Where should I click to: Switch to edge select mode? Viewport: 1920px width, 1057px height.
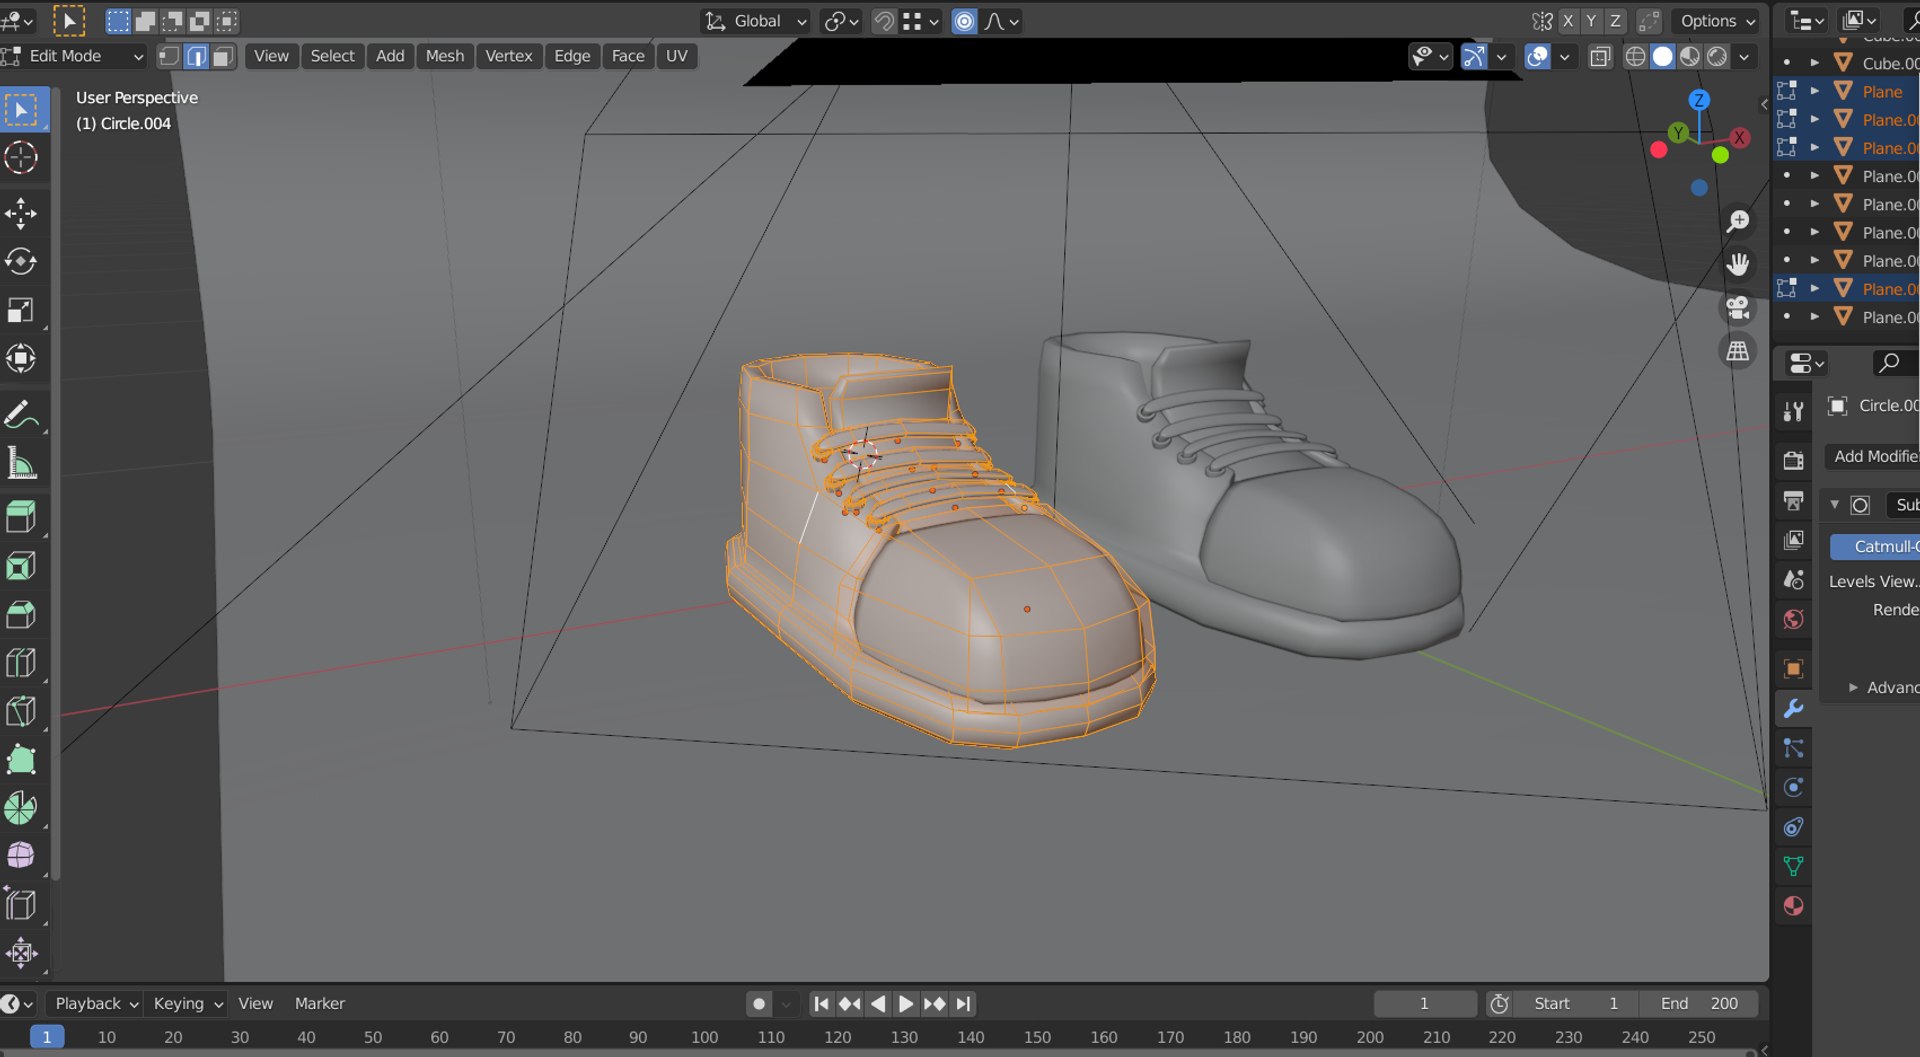[x=196, y=56]
